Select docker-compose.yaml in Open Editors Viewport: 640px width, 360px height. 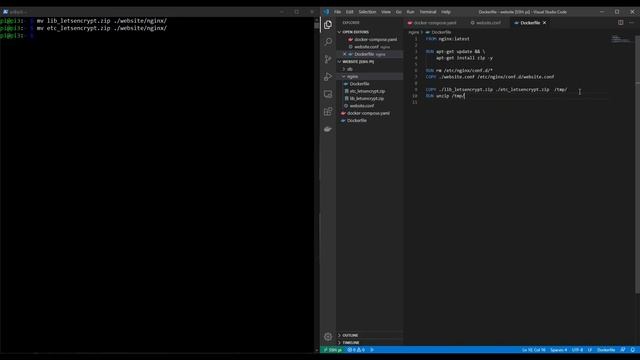tap(375, 40)
